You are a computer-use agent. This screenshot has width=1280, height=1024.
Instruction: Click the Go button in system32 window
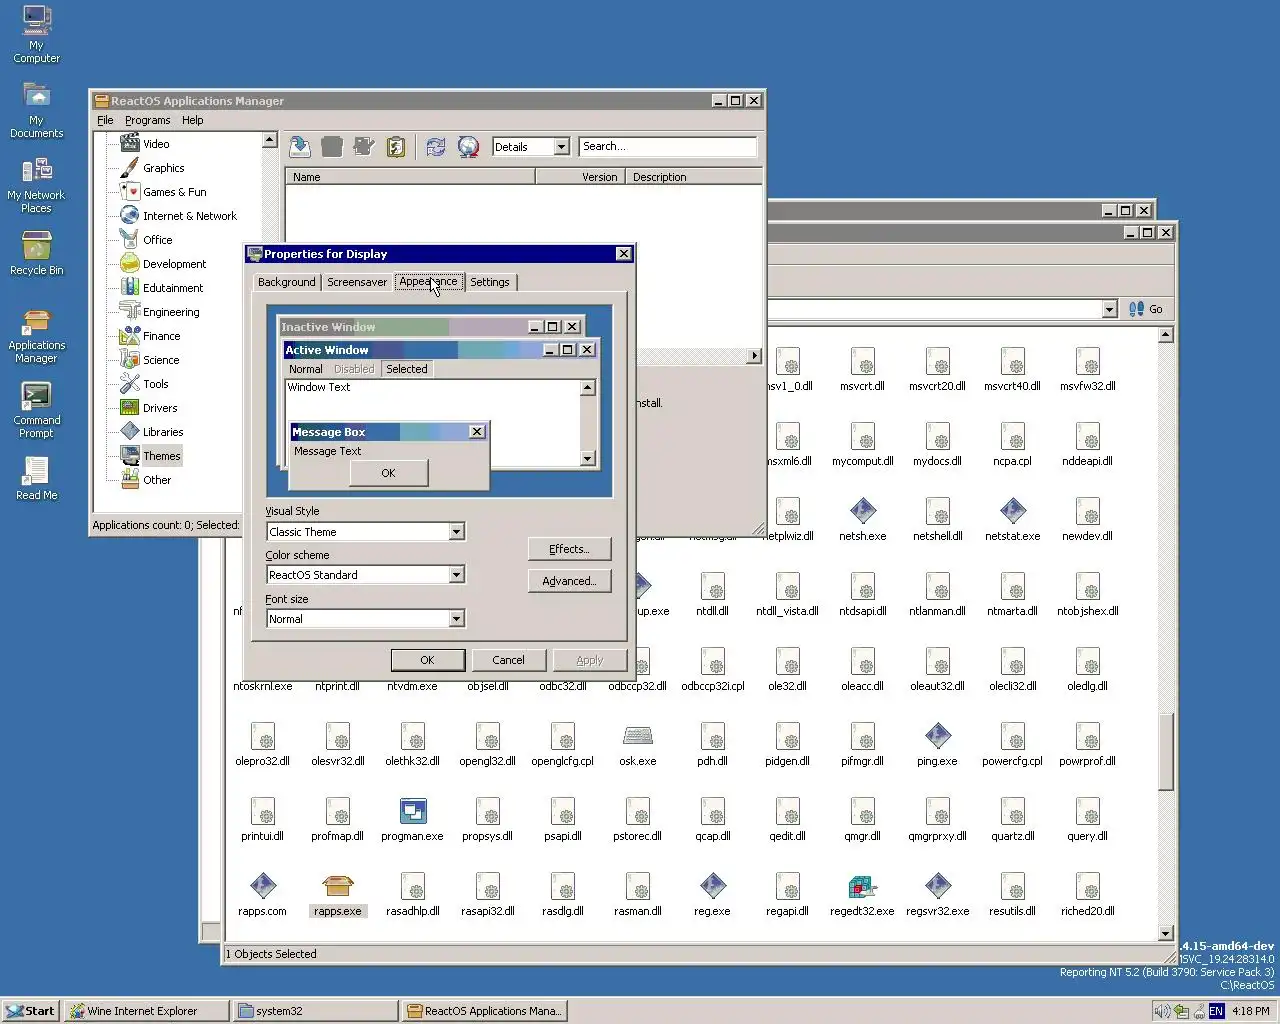coord(1146,309)
